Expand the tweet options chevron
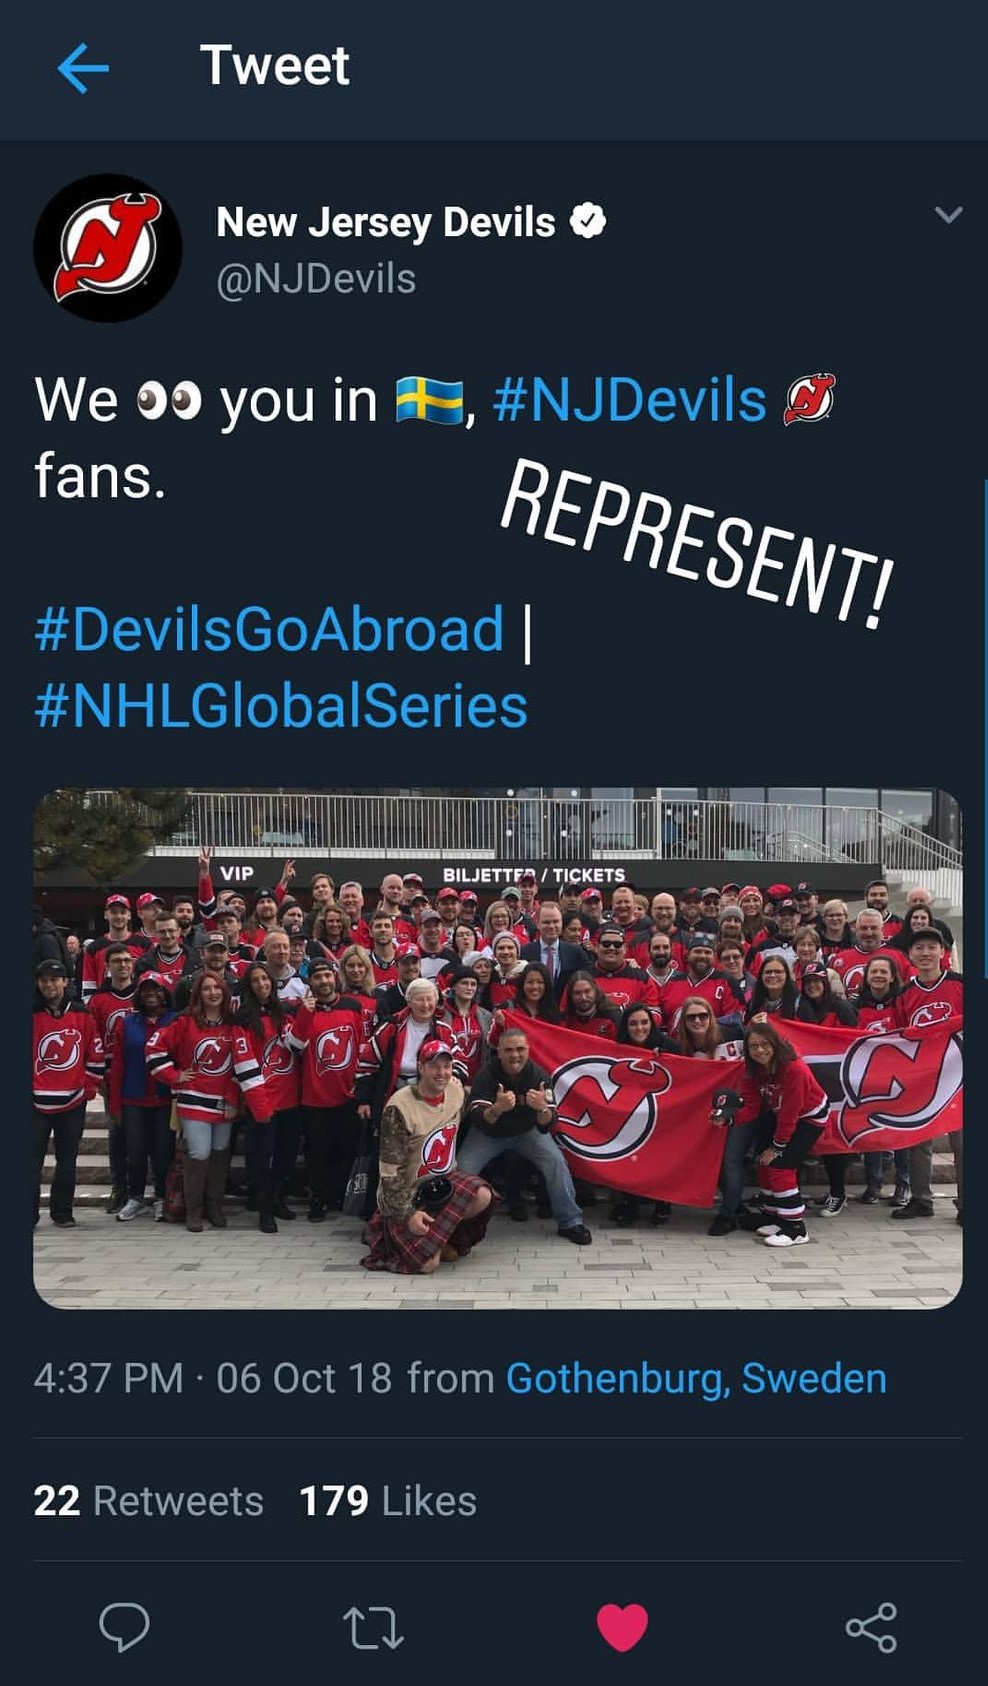This screenshot has width=988, height=1686. [948, 214]
